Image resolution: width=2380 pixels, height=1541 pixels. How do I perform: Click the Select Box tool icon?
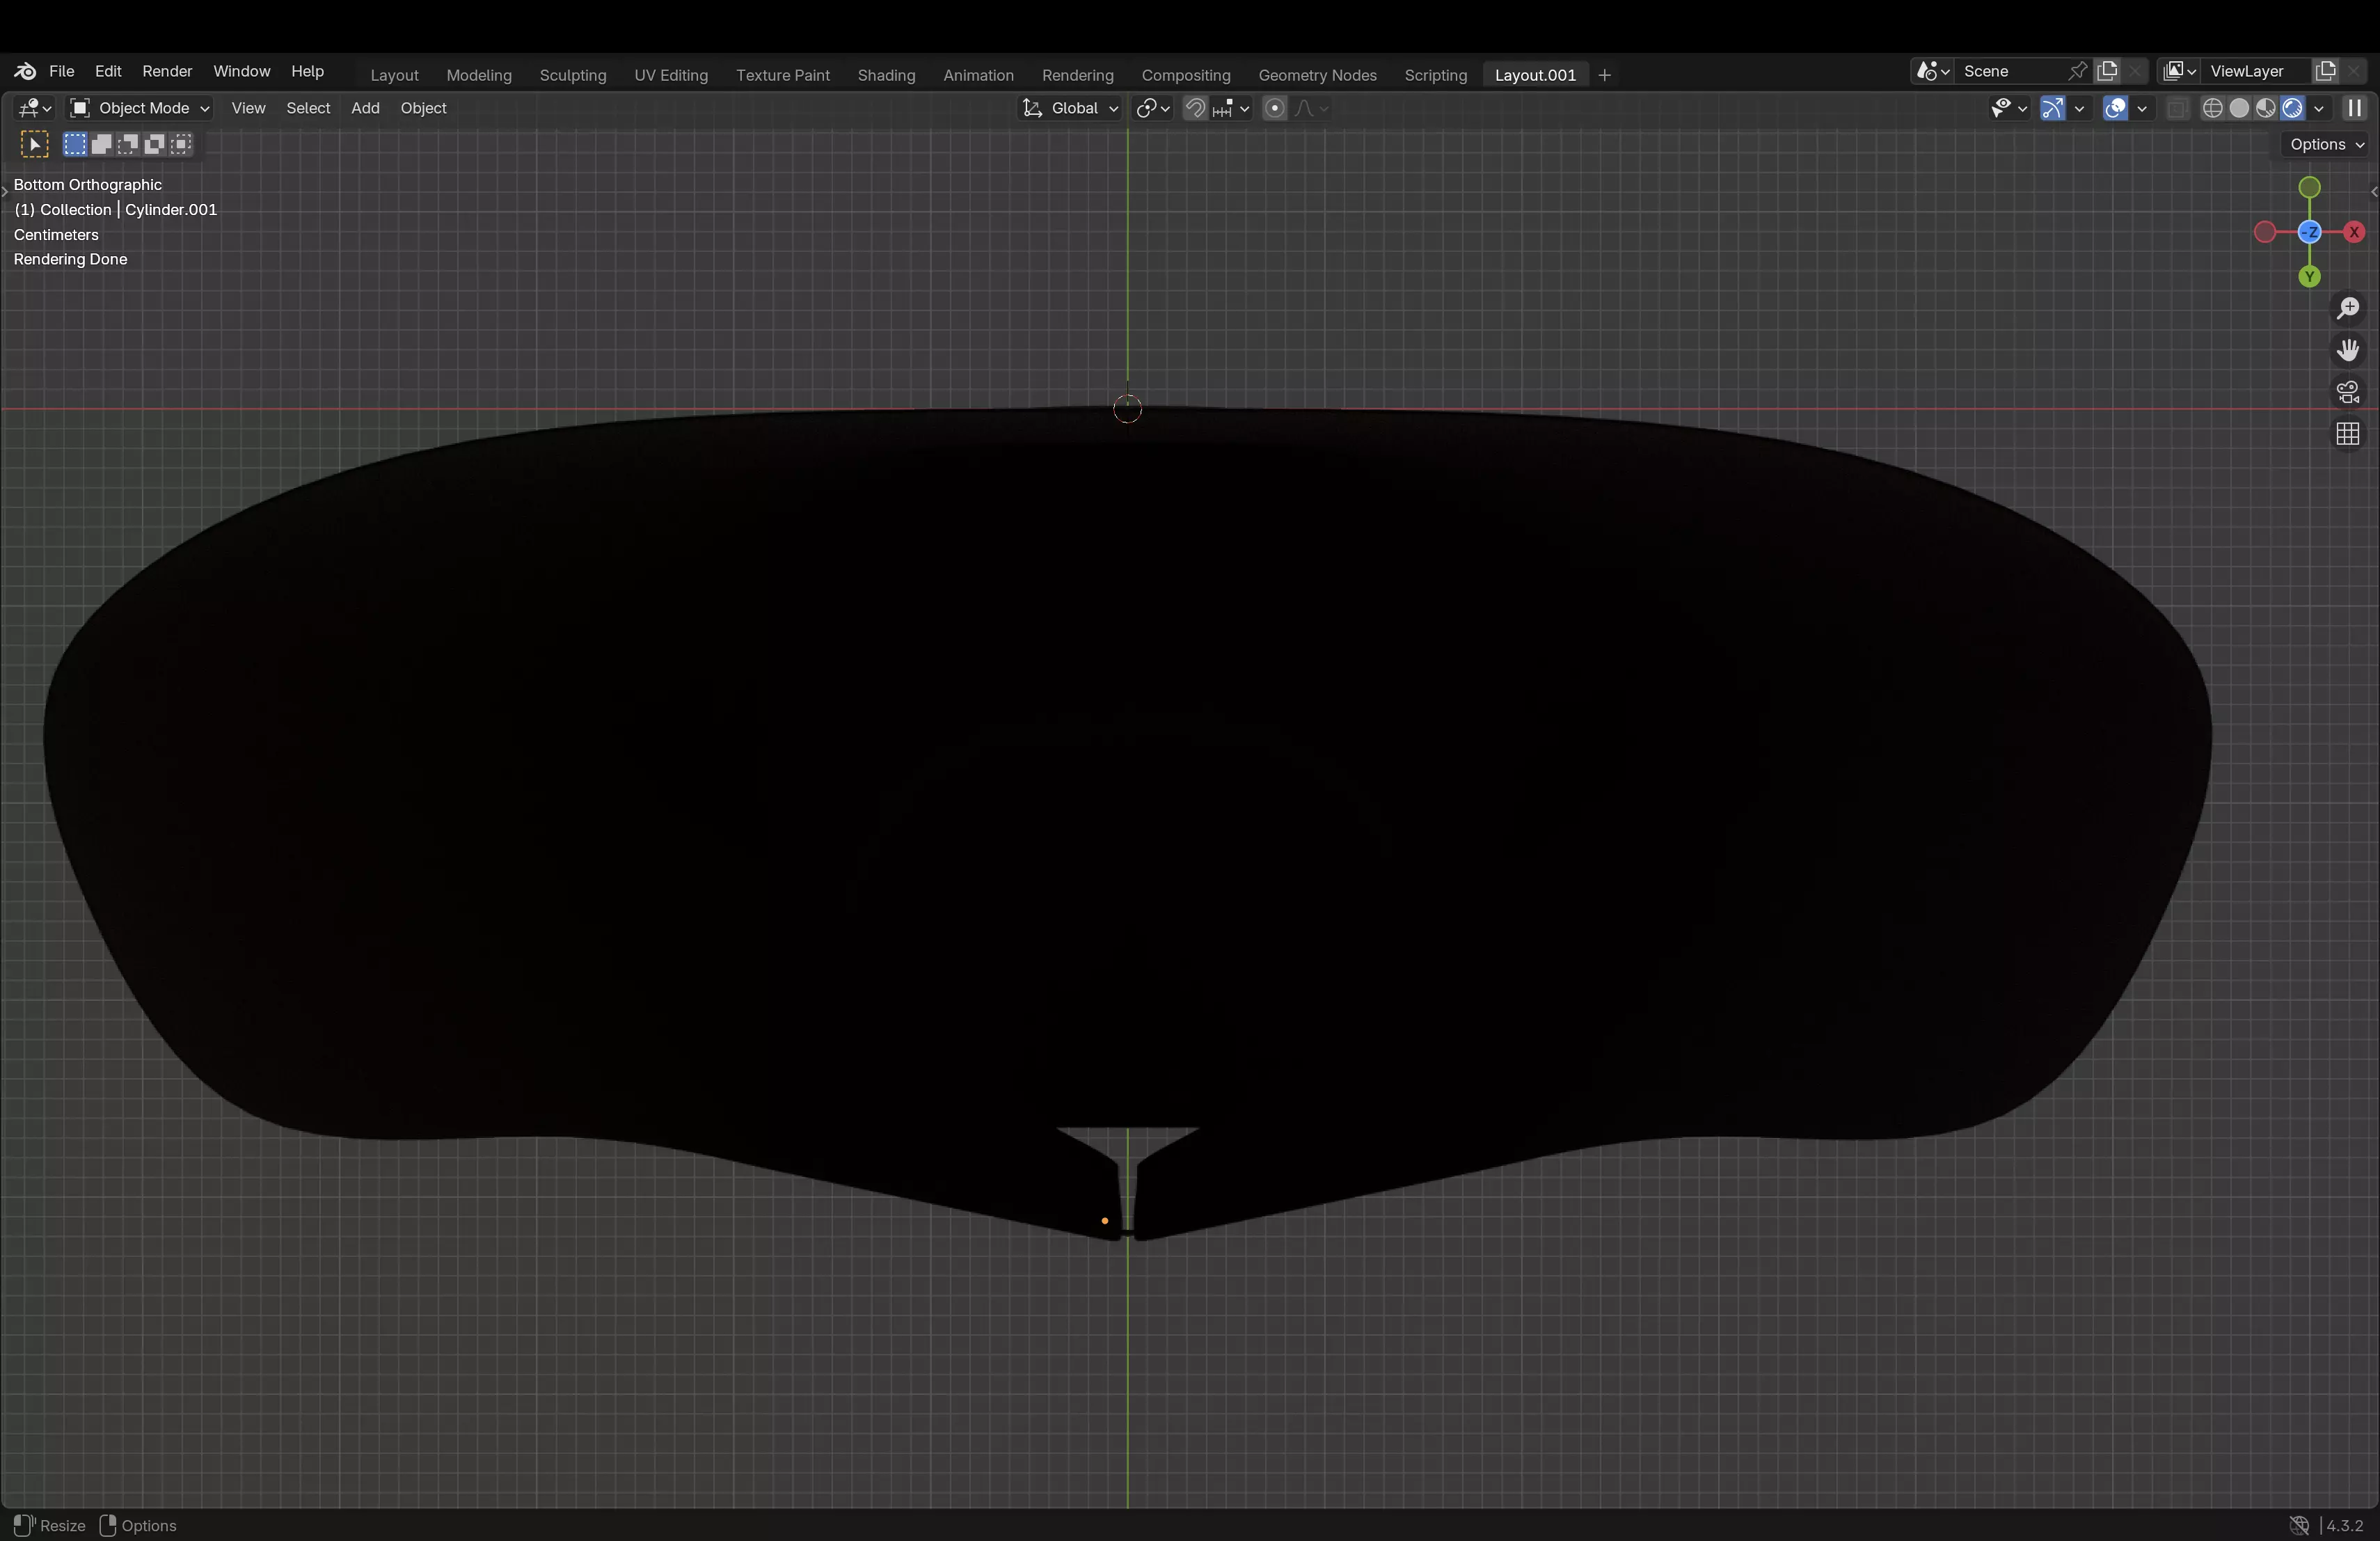point(34,145)
